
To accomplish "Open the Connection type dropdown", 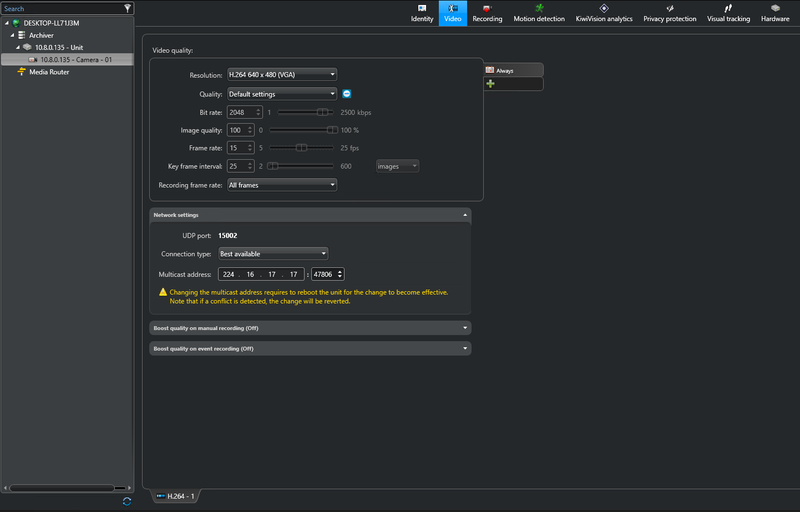I will pos(273,253).
